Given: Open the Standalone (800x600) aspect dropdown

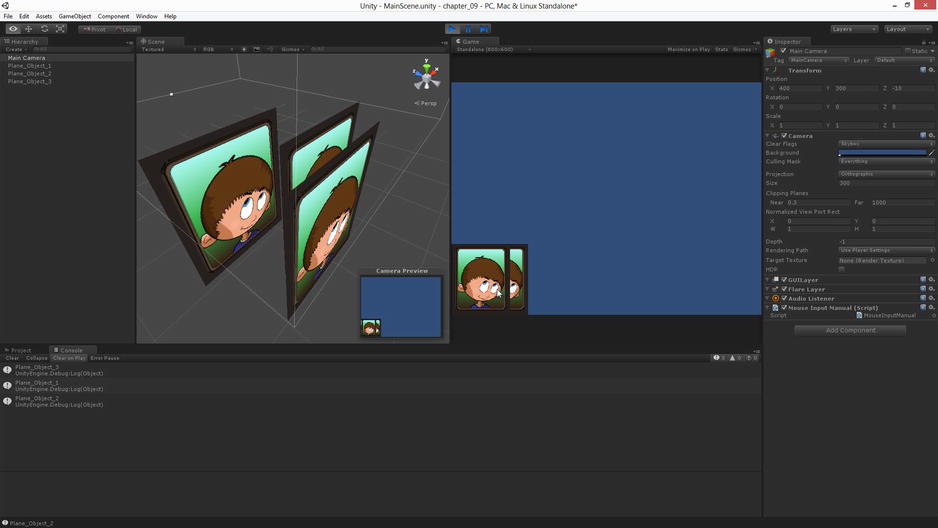Looking at the screenshot, I should click(x=494, y=50).
